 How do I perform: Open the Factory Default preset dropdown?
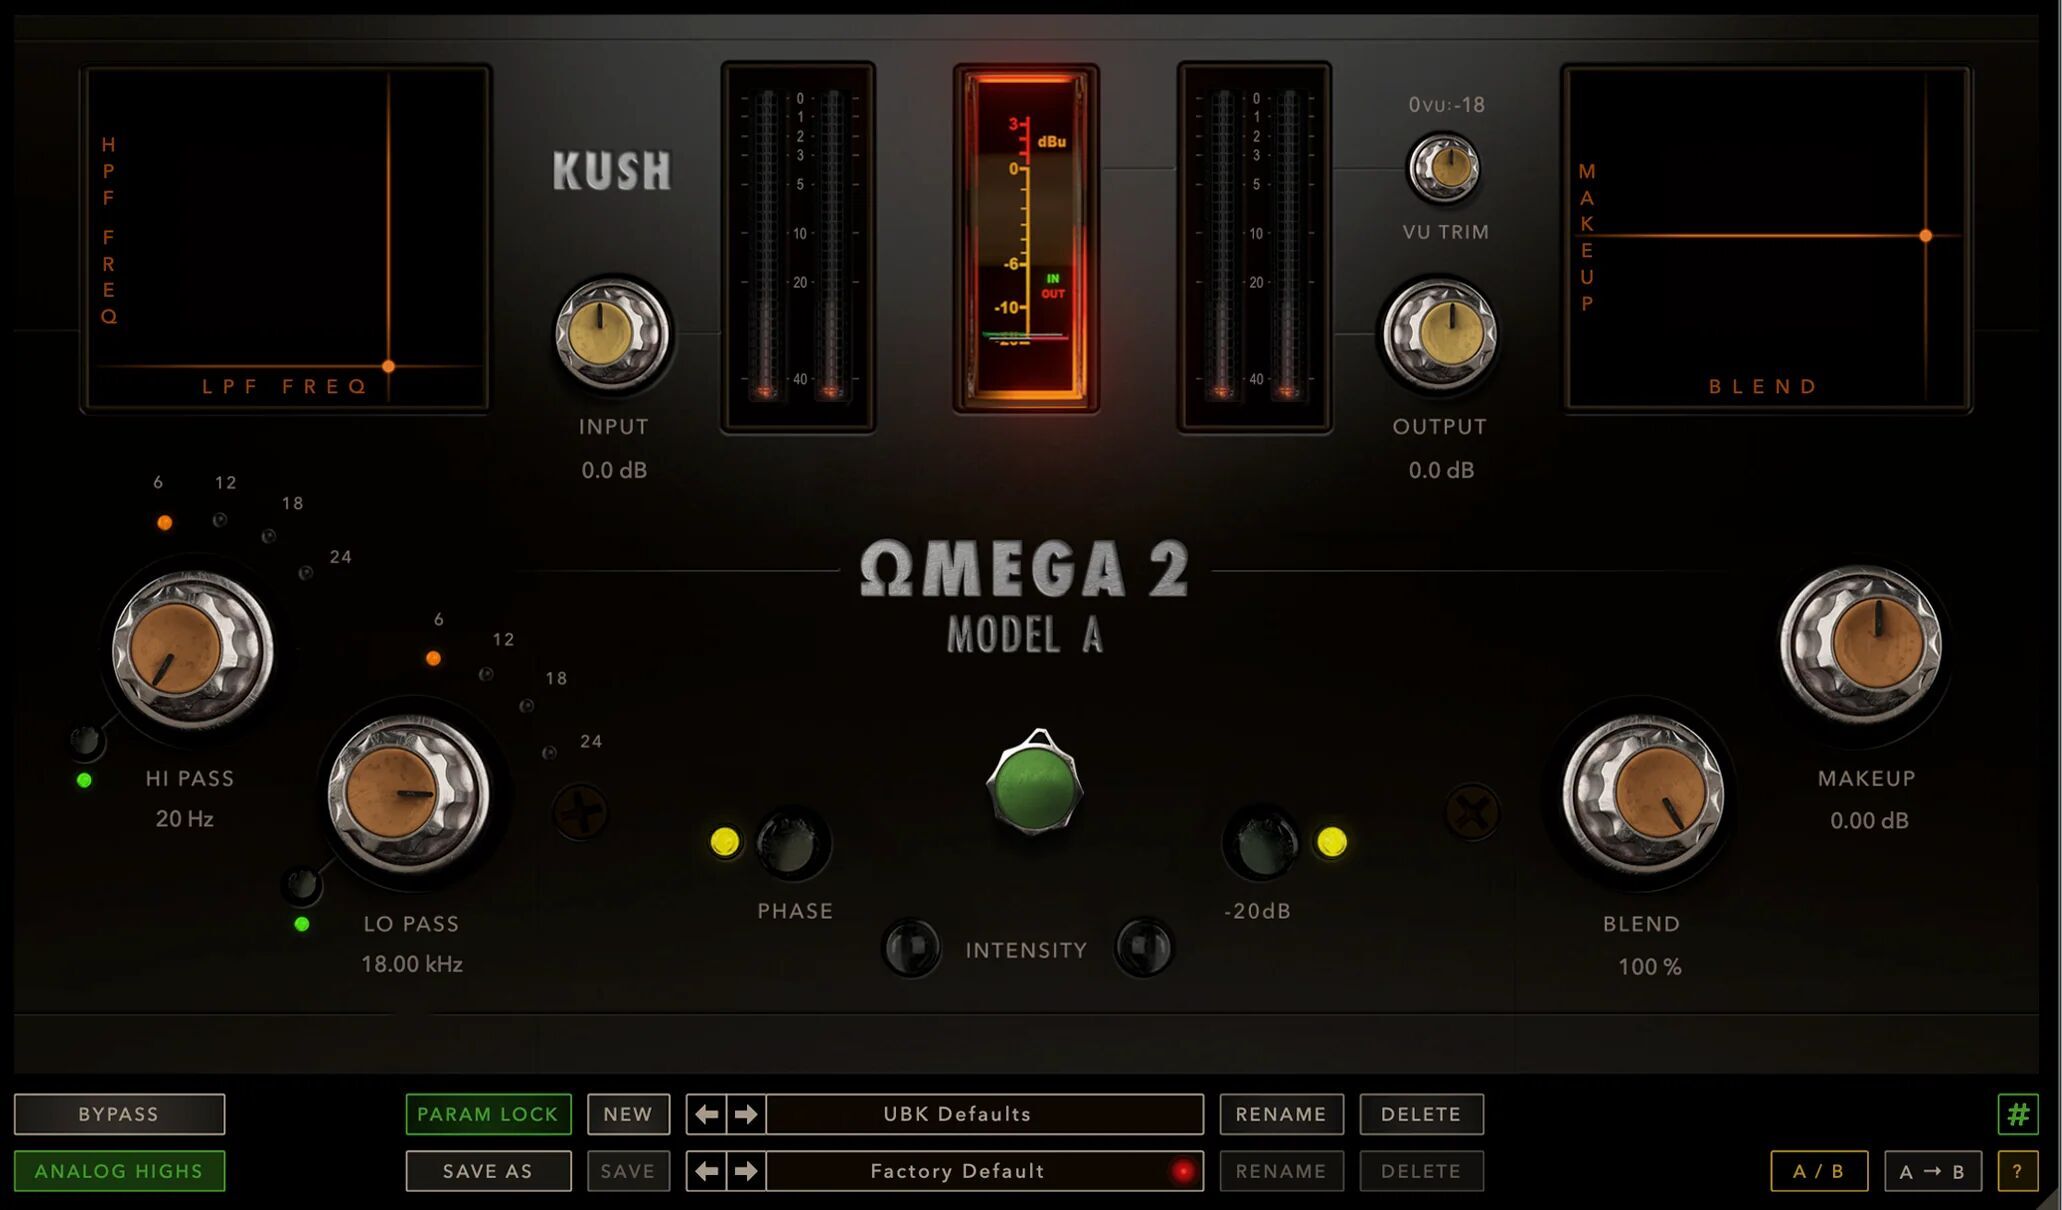985,1171
